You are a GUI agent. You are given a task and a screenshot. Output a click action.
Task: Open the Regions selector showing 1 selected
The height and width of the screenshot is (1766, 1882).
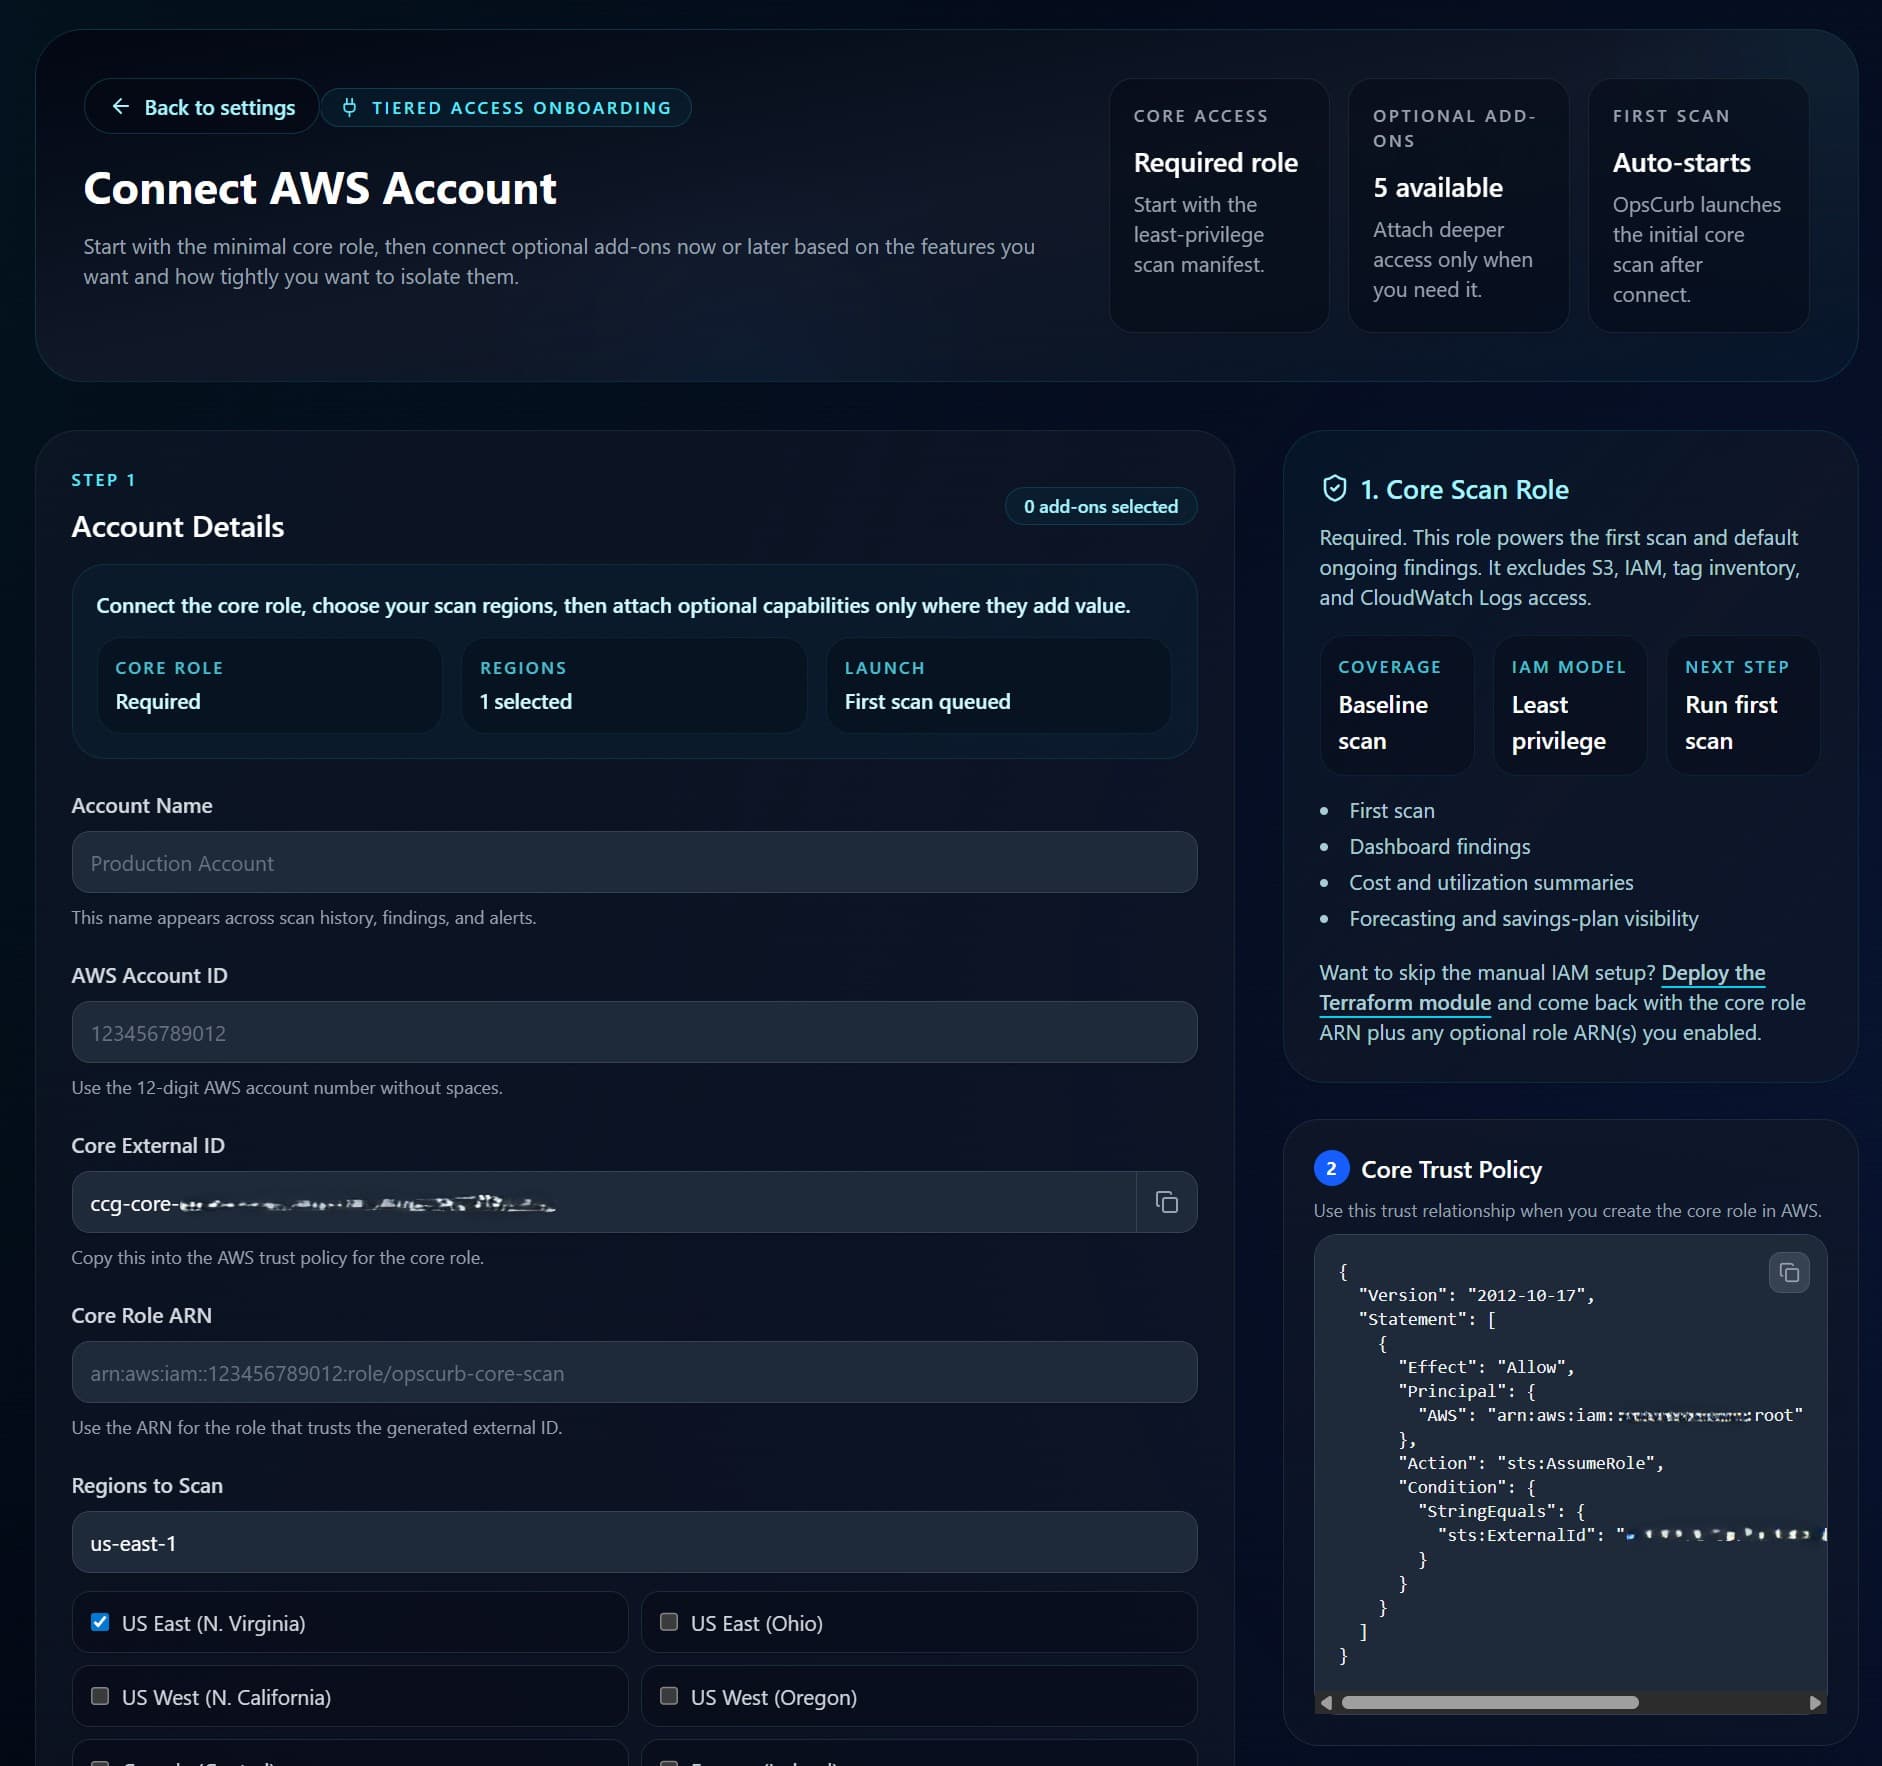[x=634, y=685]
